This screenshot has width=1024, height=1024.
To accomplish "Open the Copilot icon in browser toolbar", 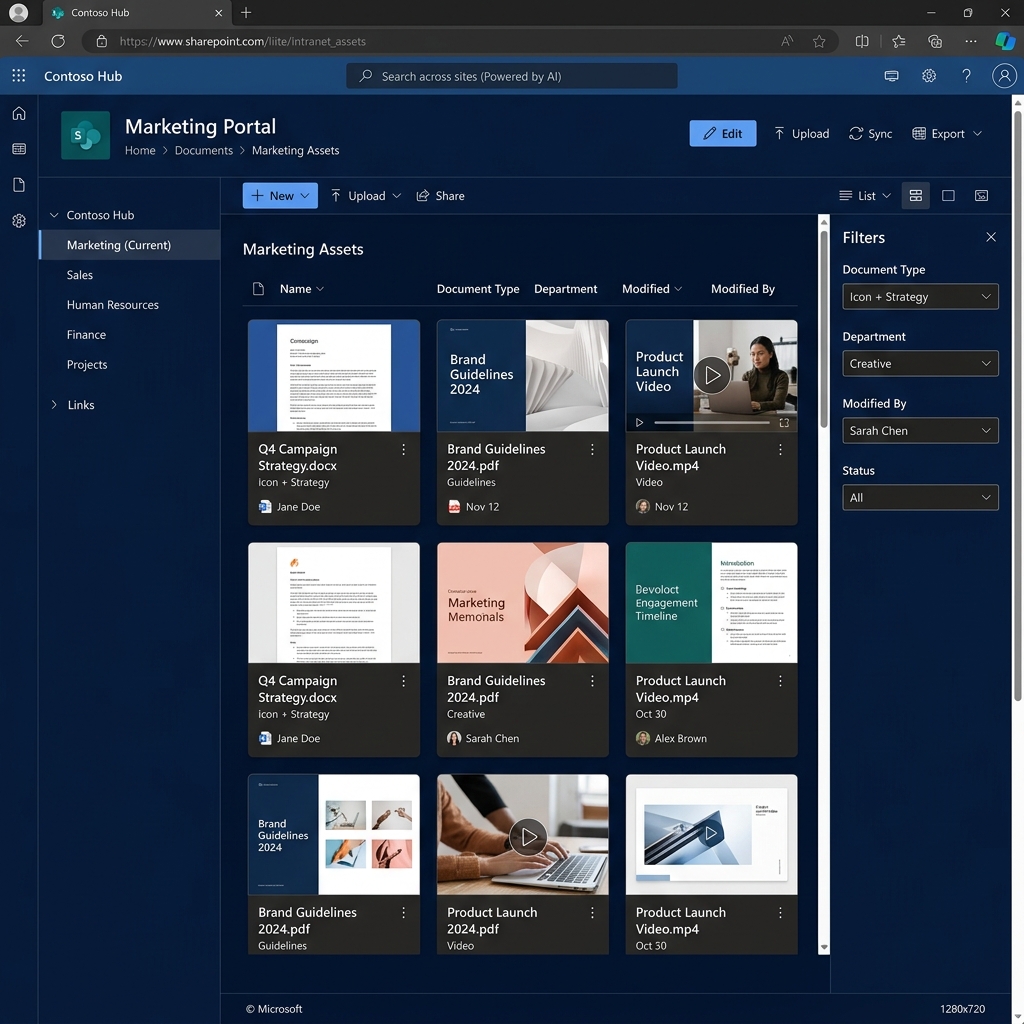I will pyautogui.click(x=1004, y=41).
